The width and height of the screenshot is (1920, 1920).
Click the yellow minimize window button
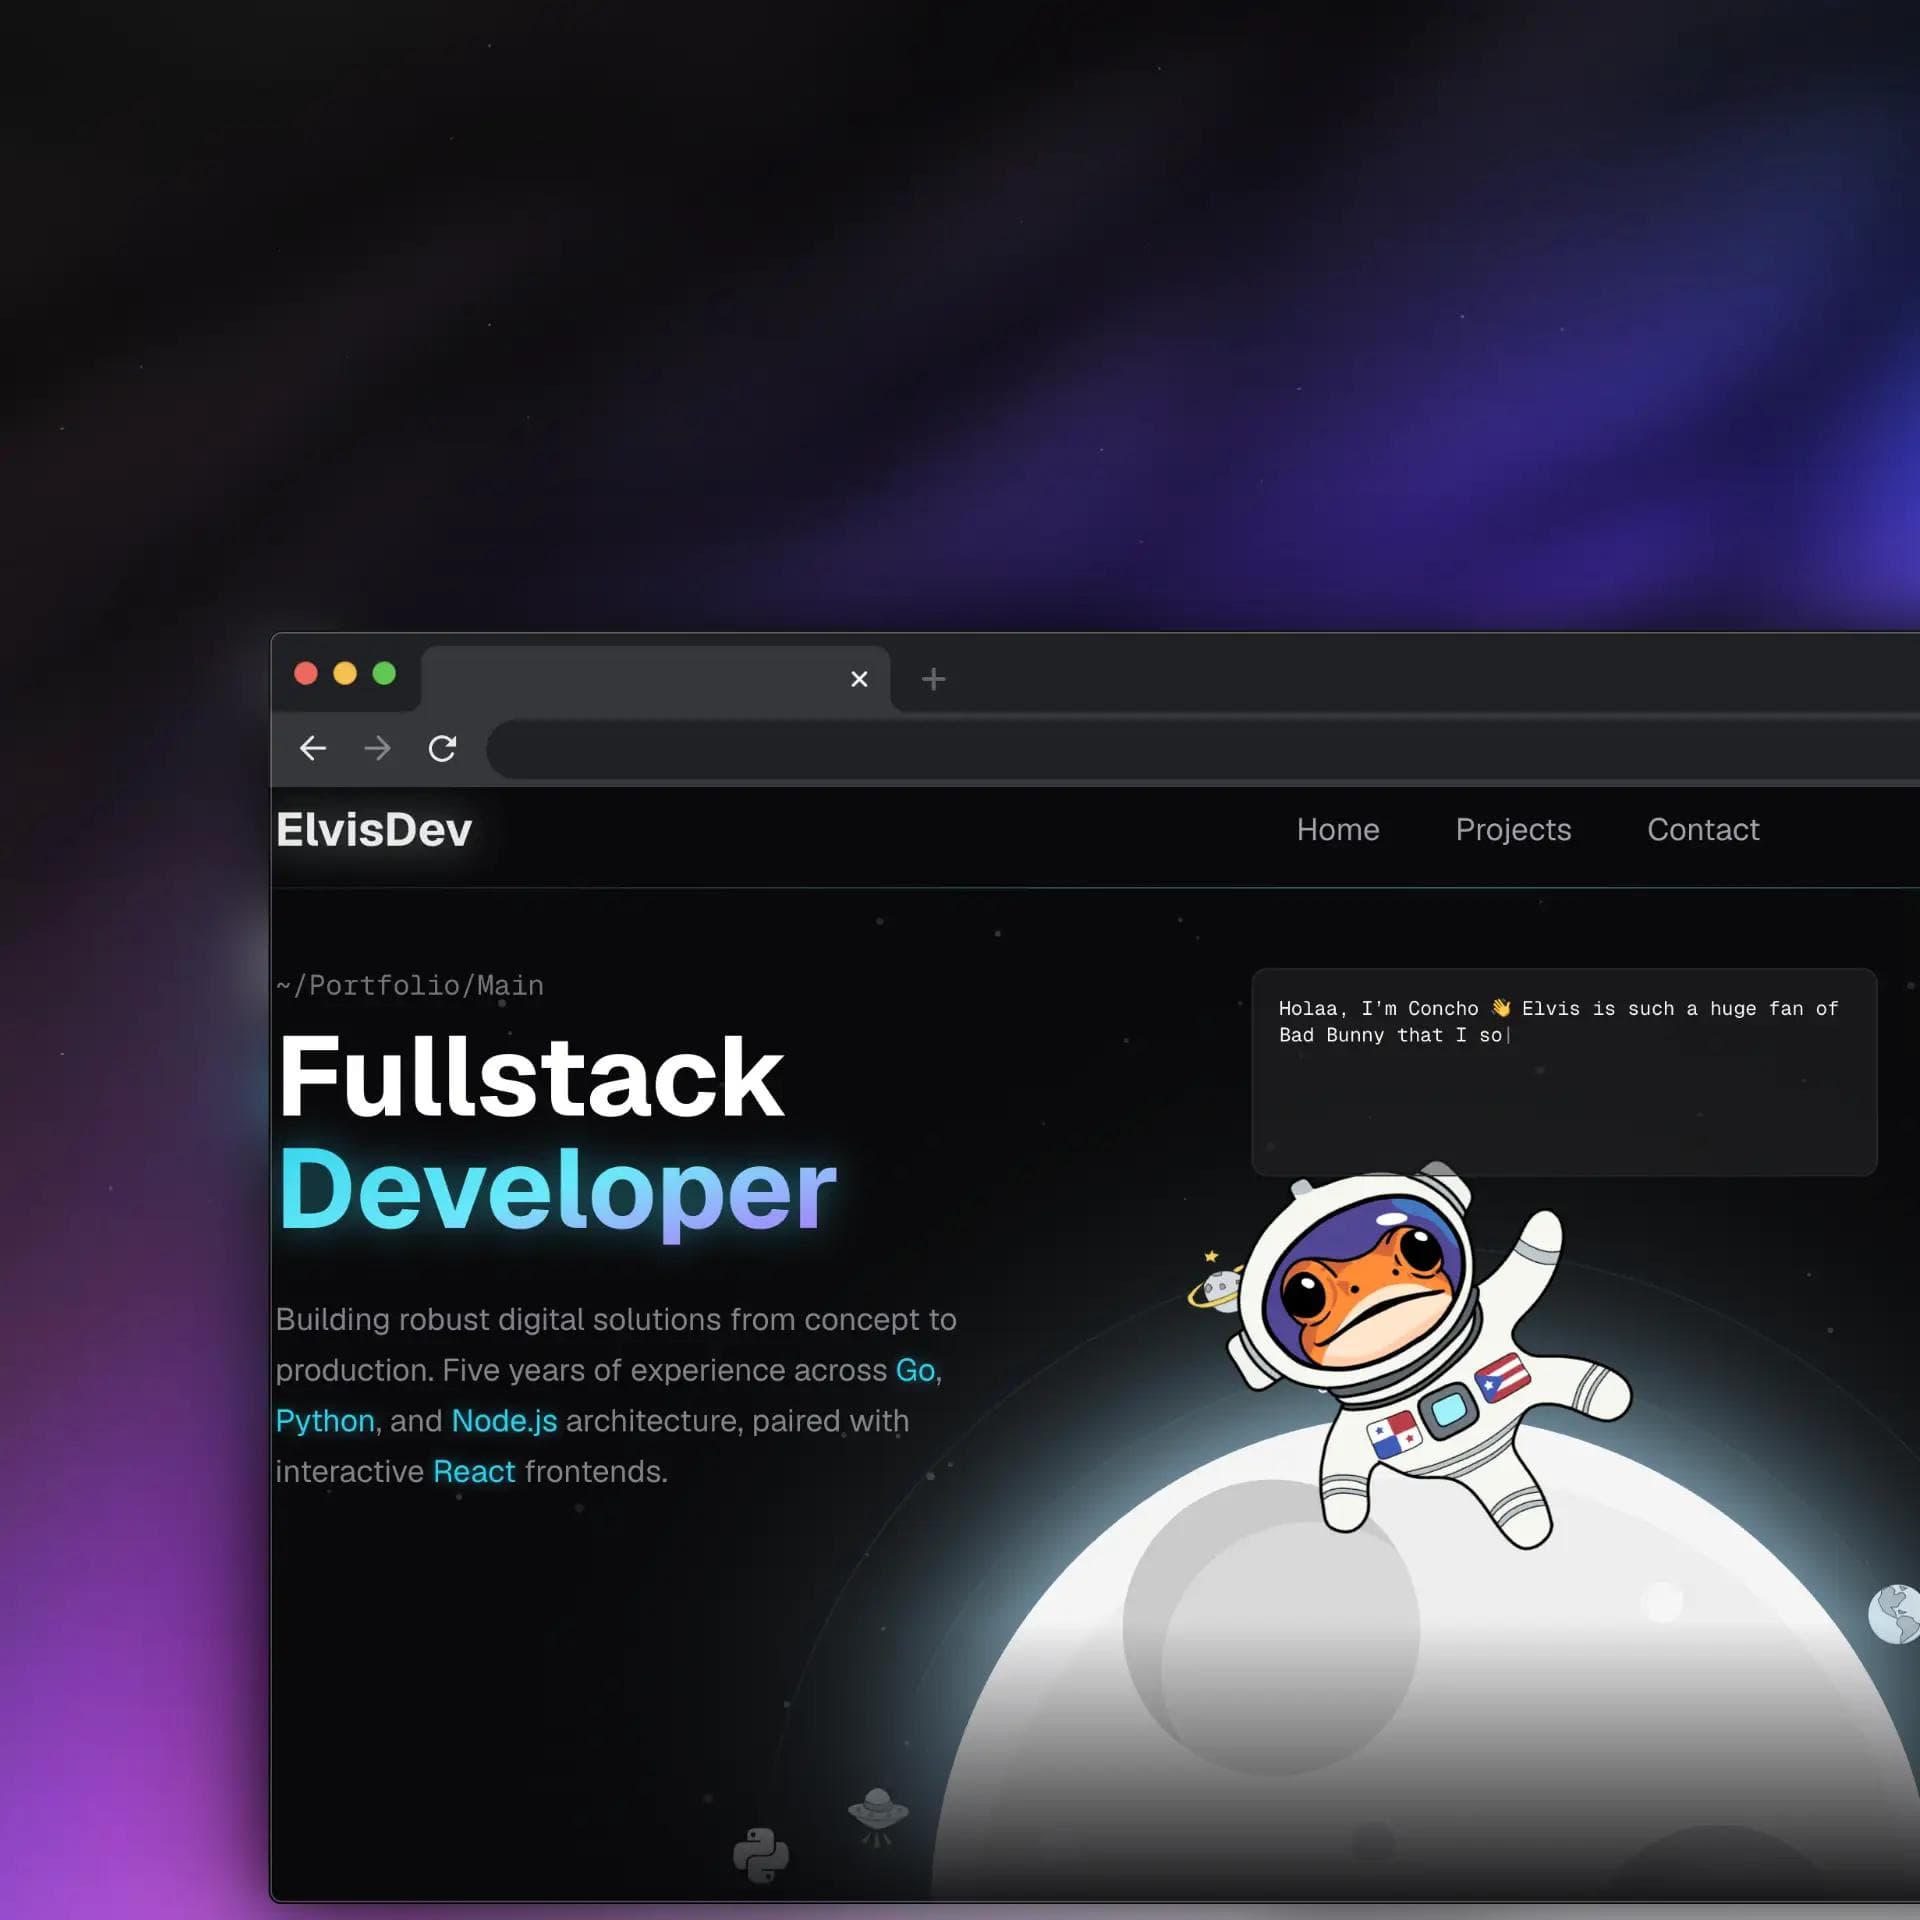click(345, 673)
